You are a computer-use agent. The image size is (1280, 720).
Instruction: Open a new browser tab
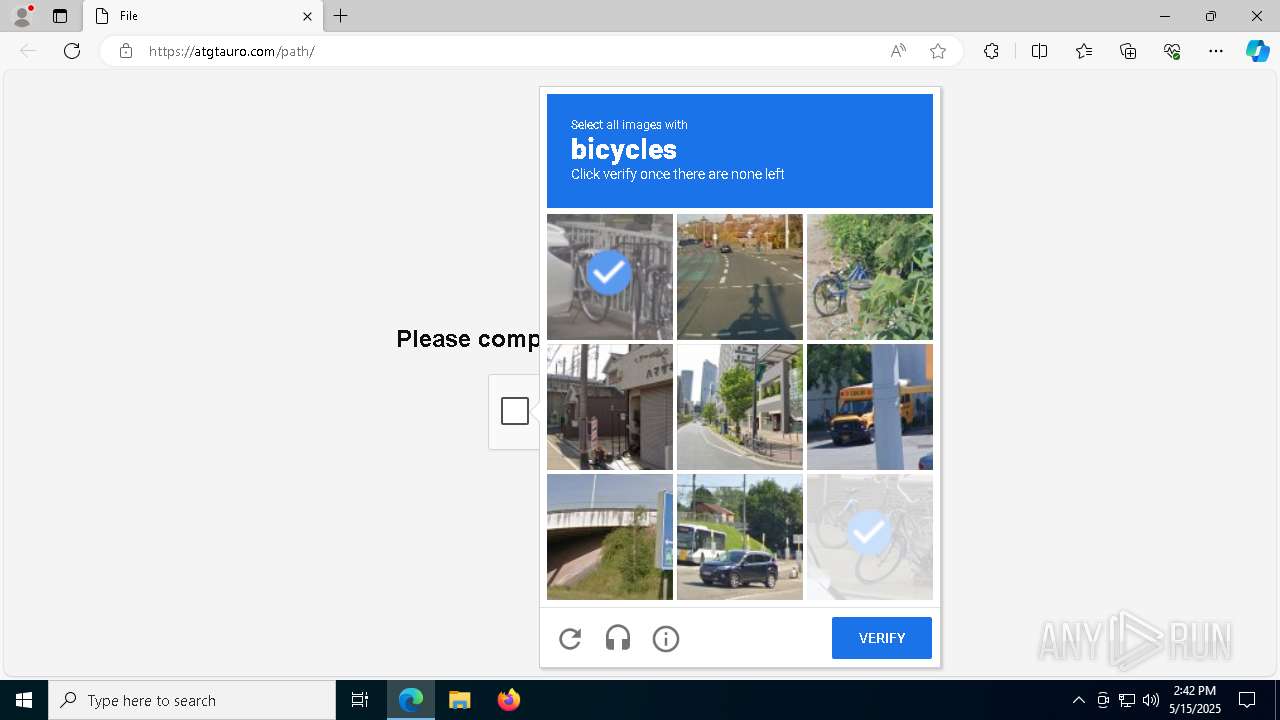[341, 16]
